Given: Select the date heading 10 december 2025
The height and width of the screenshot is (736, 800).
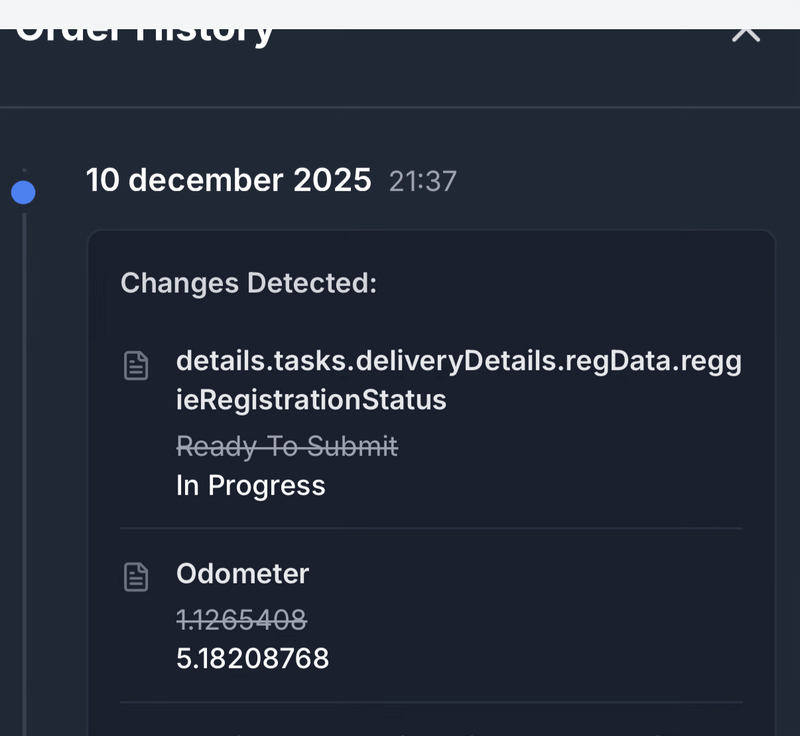Looking at the screenshot, I should click(x=228, y=180).
